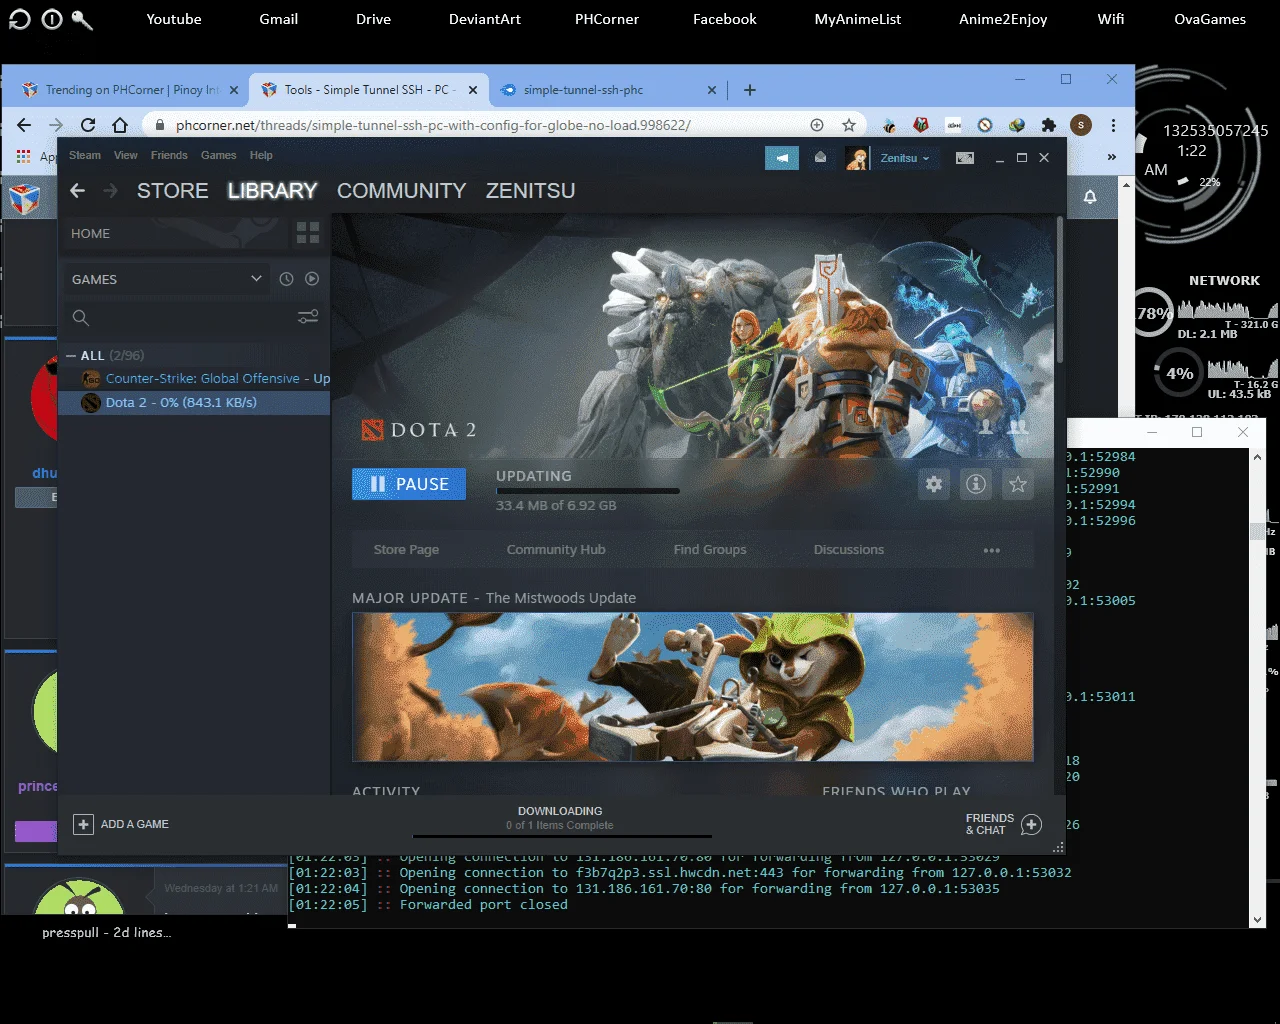Open Dota 2 Store Page link
The height and width of the screenshot is (1024, 1280).
(x=406, y=550)
